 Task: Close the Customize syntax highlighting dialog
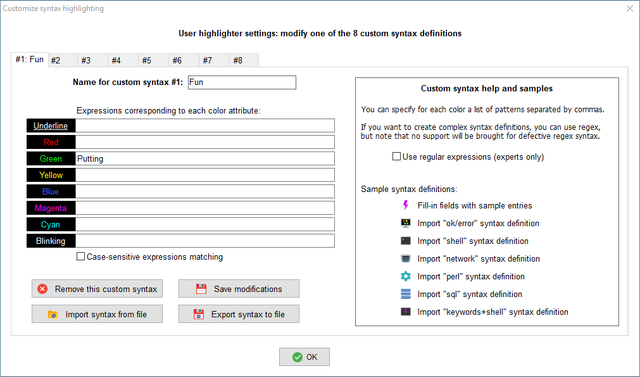630,9
